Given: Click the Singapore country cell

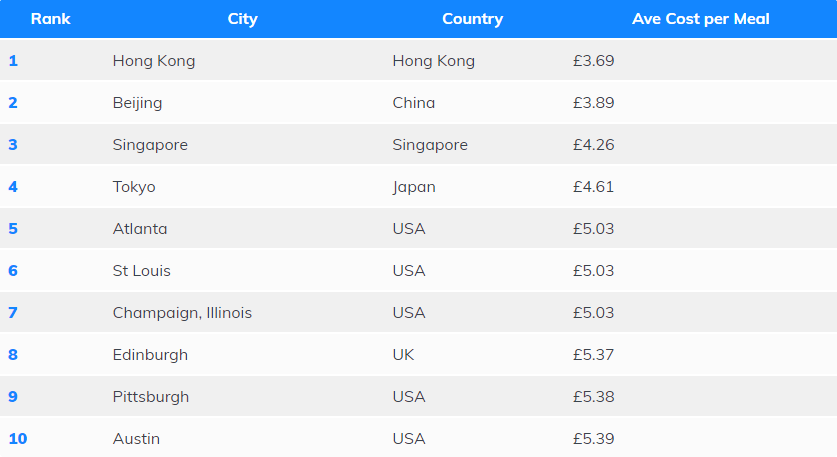Looking at the screenshot, I should pos(430,145).
